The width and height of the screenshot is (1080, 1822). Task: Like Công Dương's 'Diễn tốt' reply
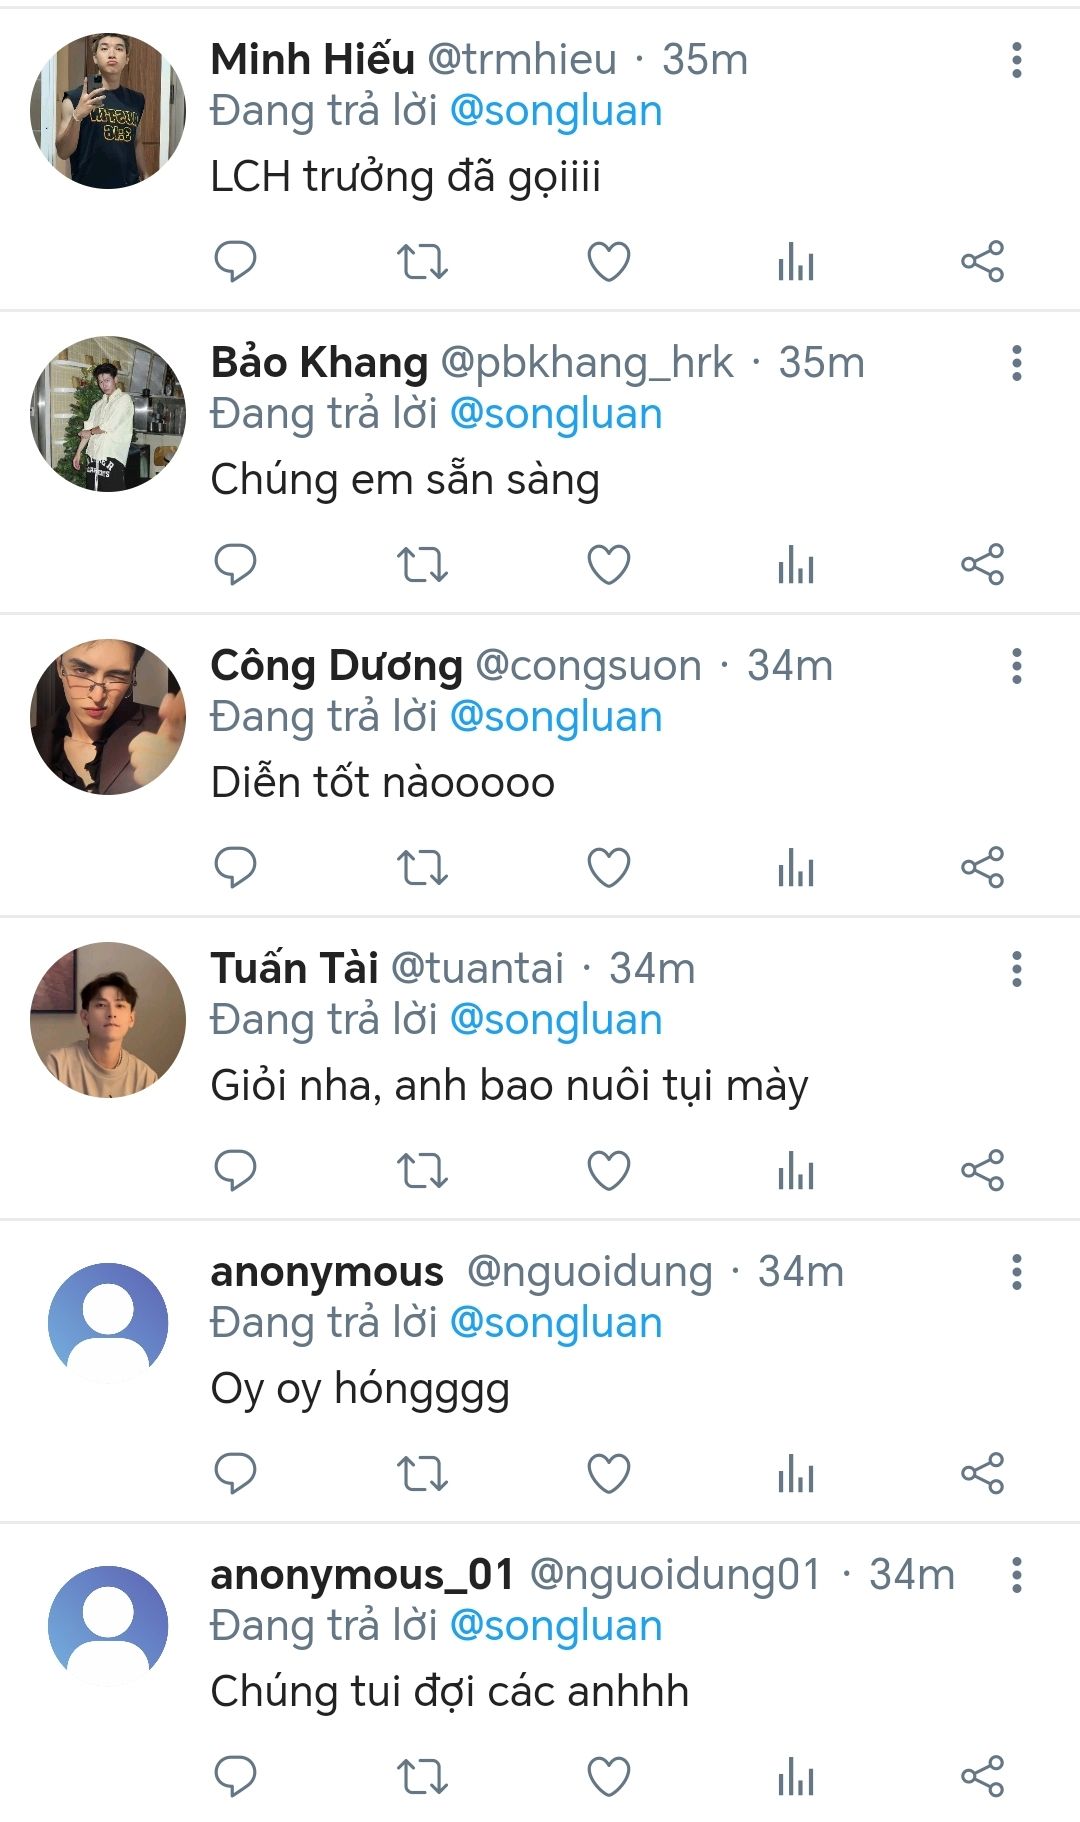(x=608, y=867)
